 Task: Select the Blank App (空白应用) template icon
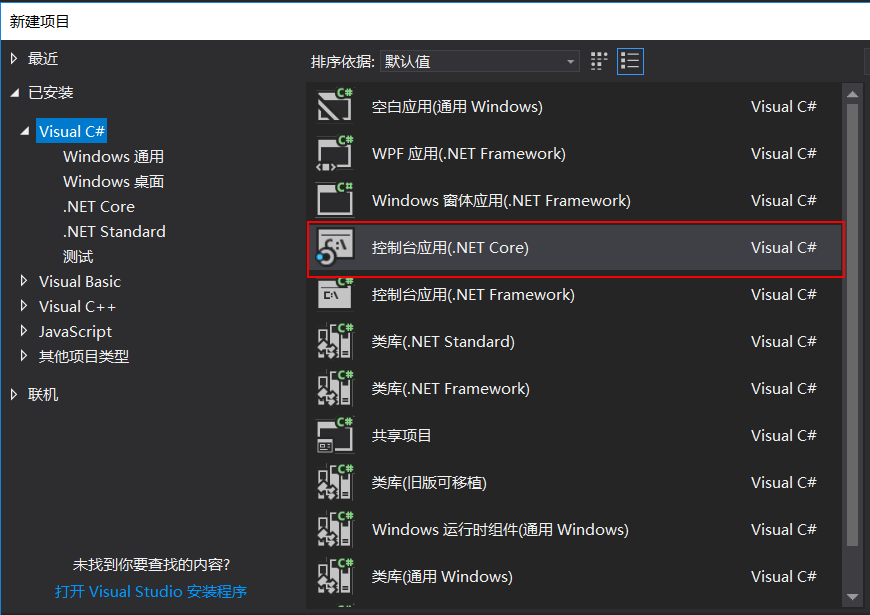tap(335, 105)
